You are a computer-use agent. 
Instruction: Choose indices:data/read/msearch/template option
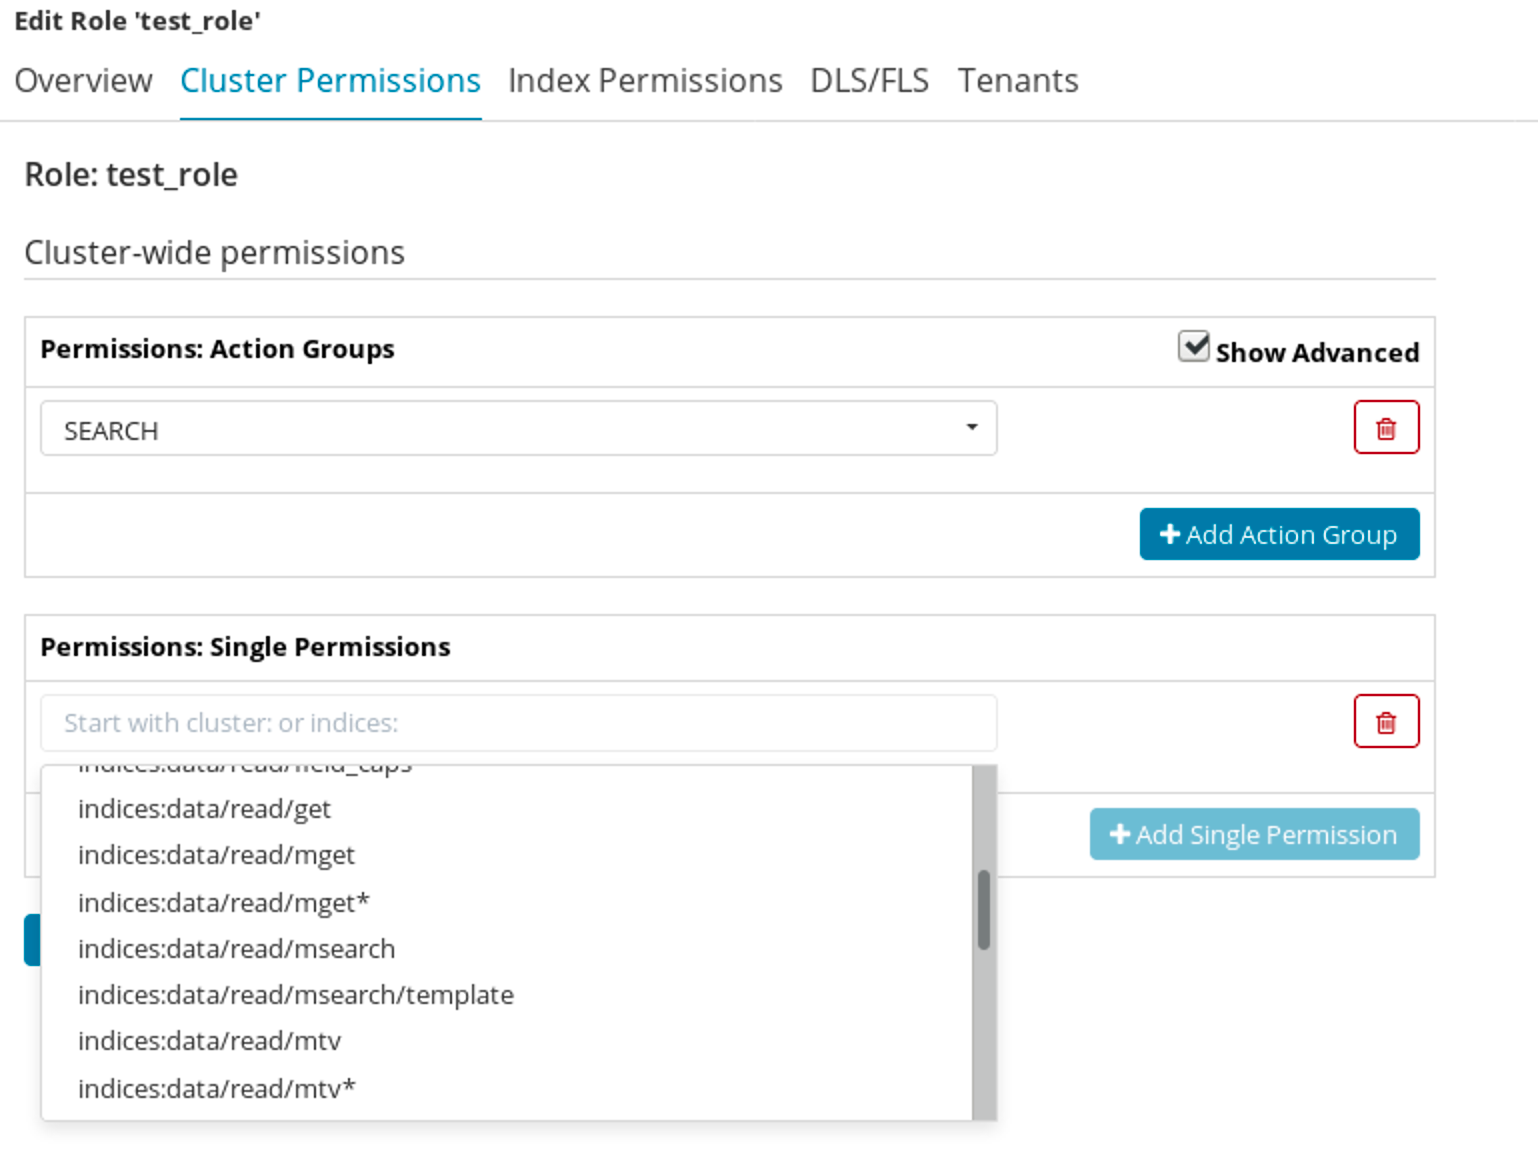(x=507, y=995)
